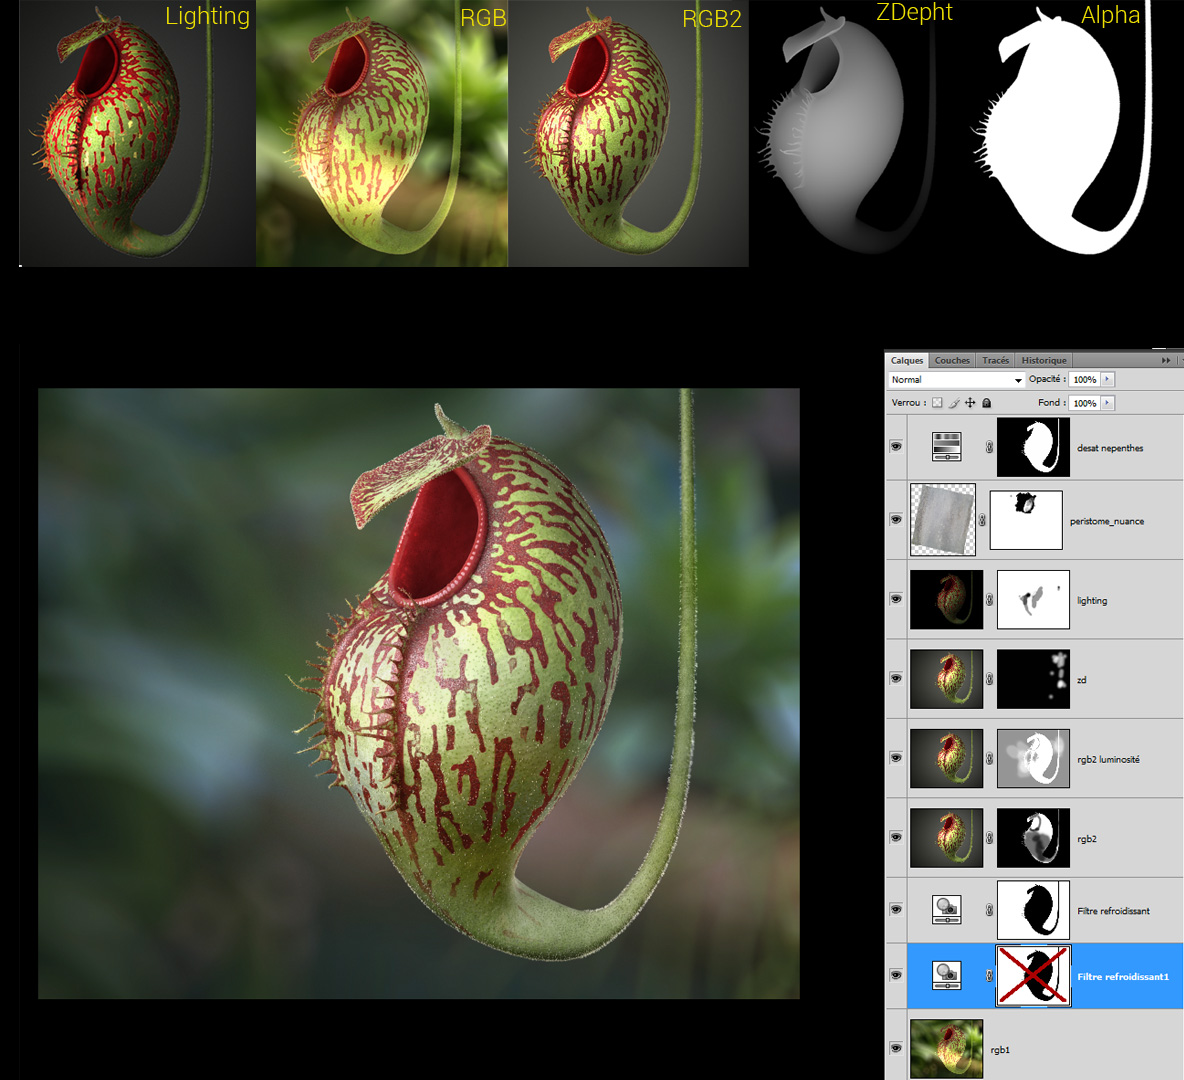
Task: Click the photo filter icon on Filtre refroidissant
Action: click(x=947, y=909)
